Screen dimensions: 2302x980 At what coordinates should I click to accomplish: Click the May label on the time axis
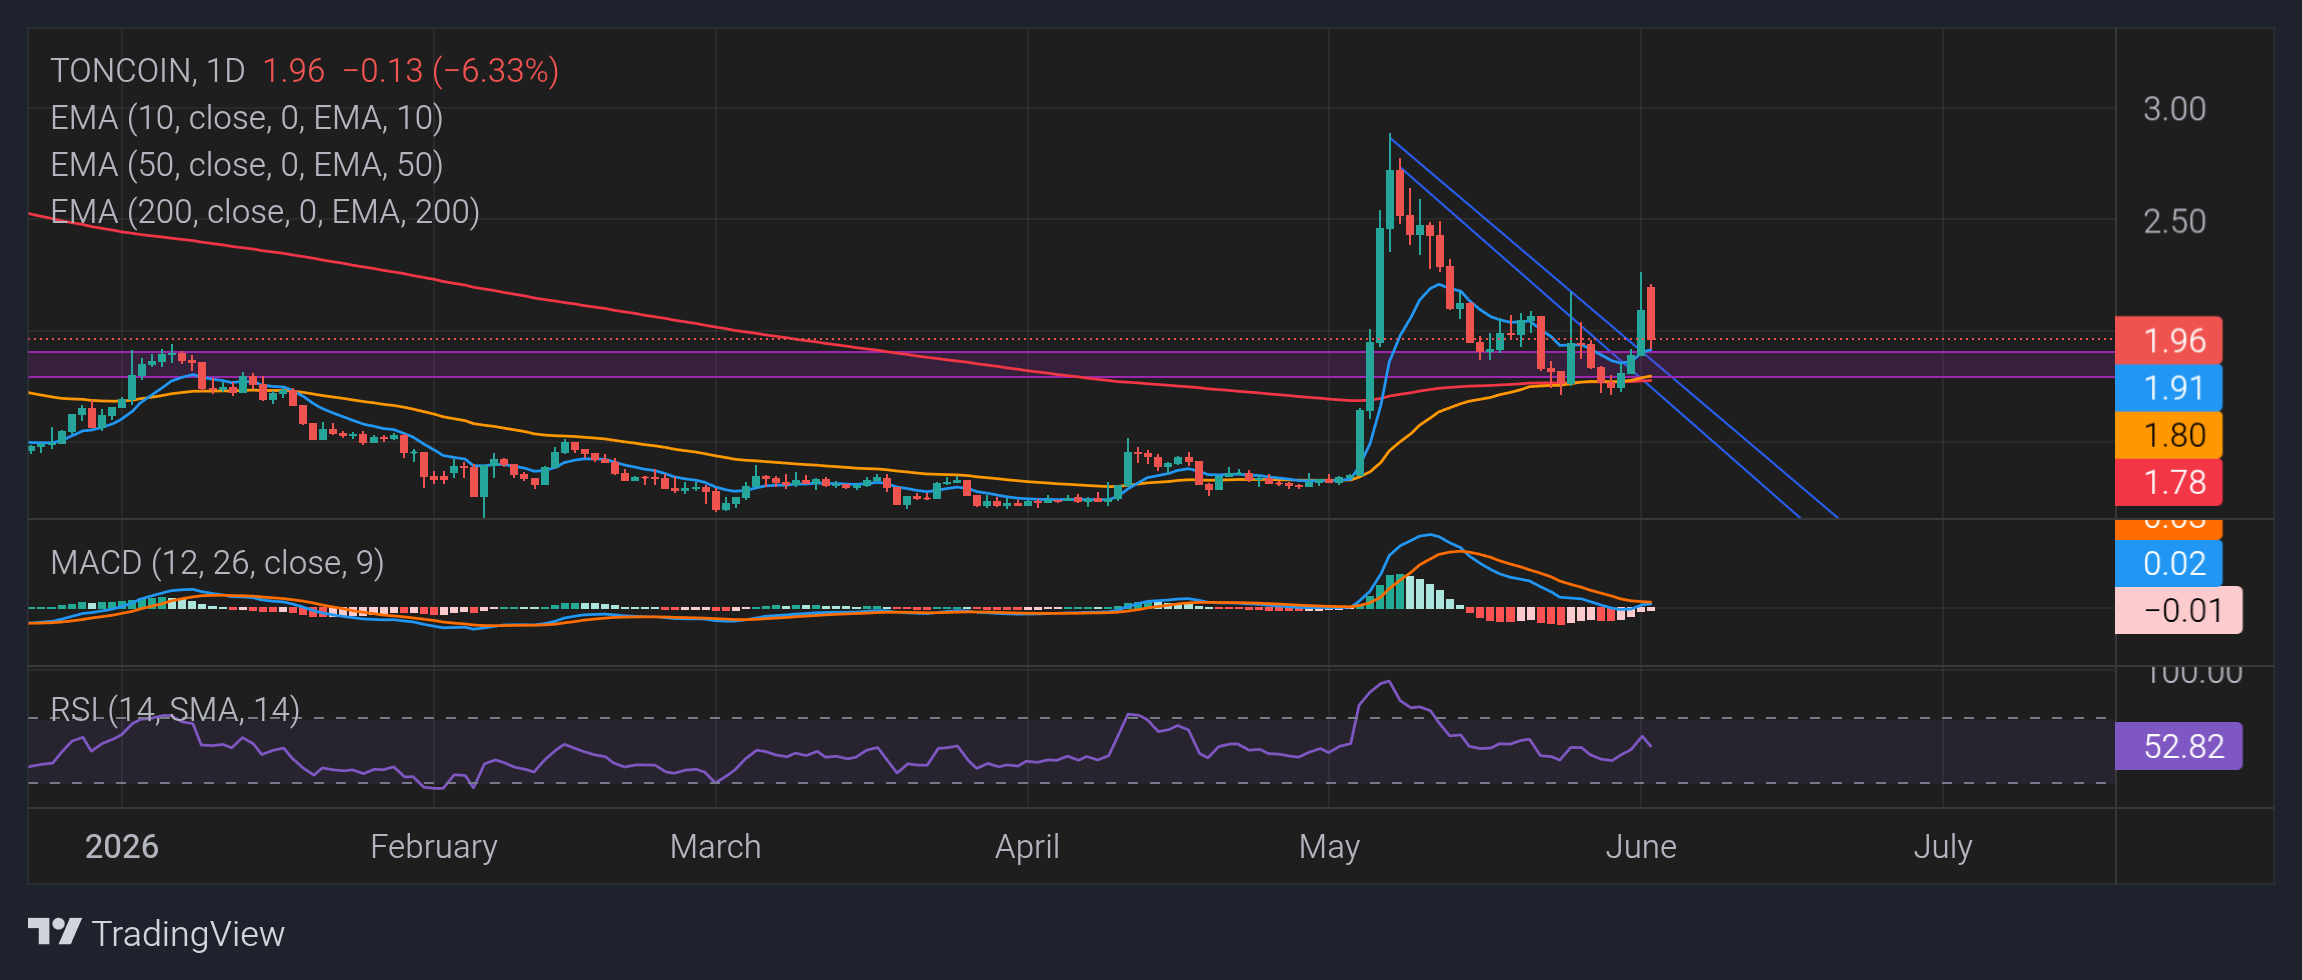[x=1329, y=847]
